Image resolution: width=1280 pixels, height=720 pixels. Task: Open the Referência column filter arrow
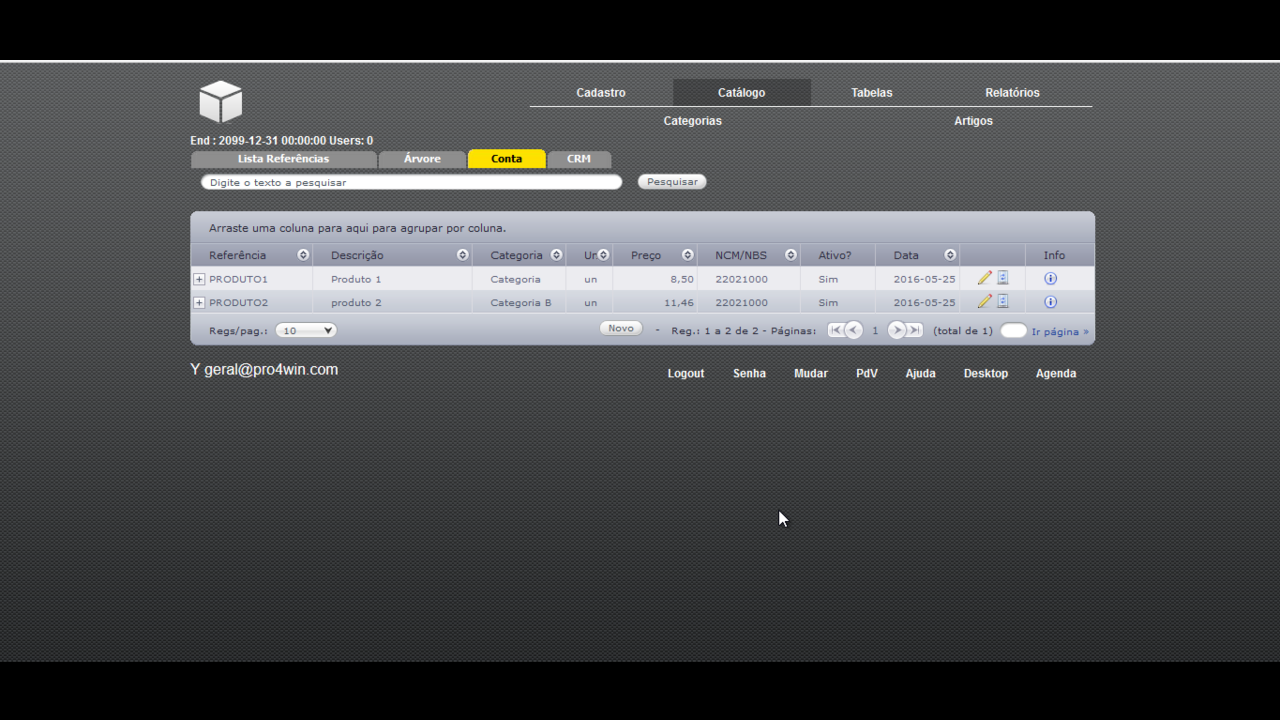pyautogui.click(x=303, y=255)
